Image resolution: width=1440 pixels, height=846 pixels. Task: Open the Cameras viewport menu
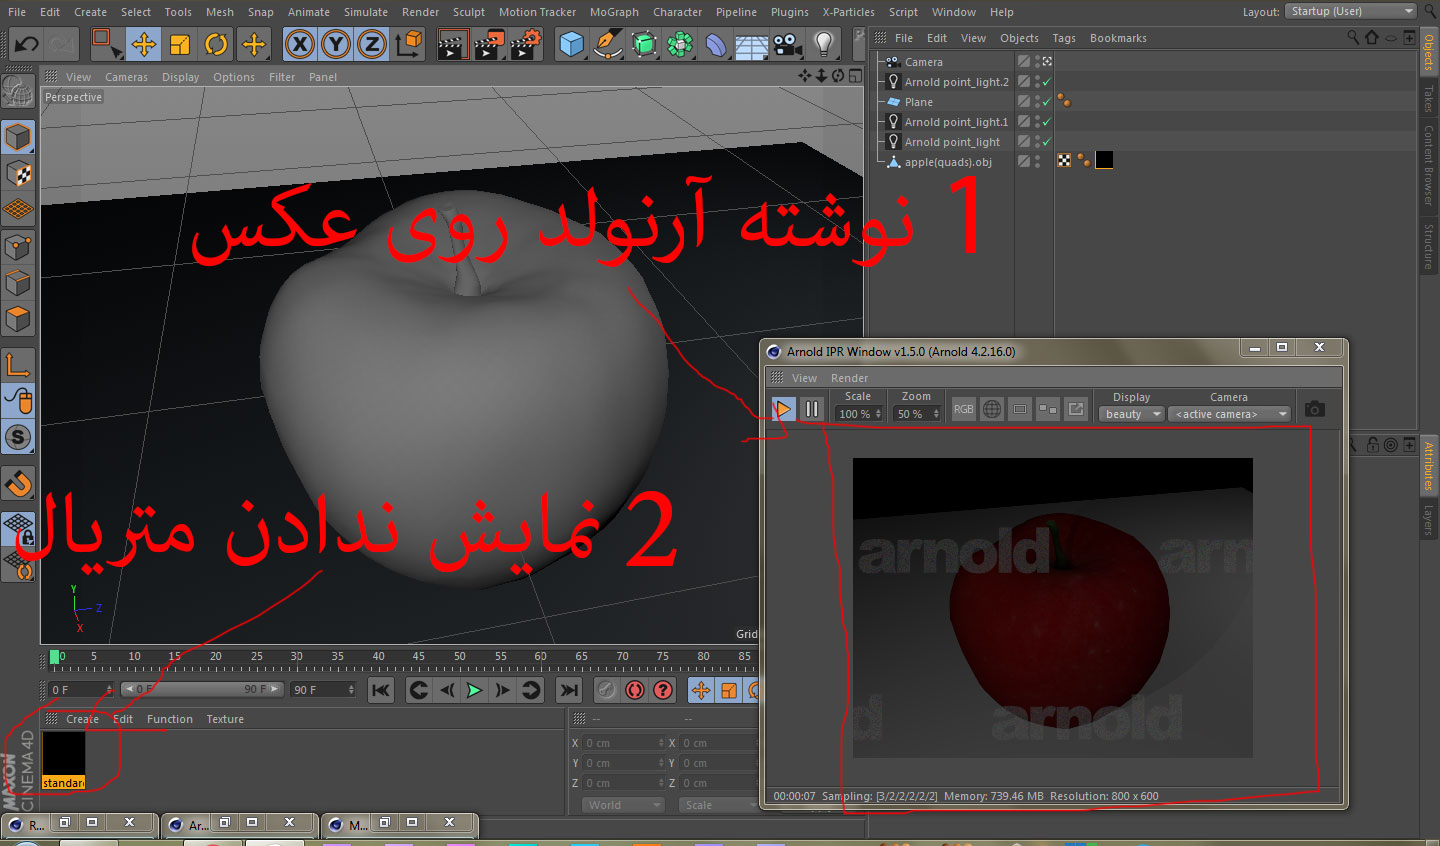click(126, 77)
